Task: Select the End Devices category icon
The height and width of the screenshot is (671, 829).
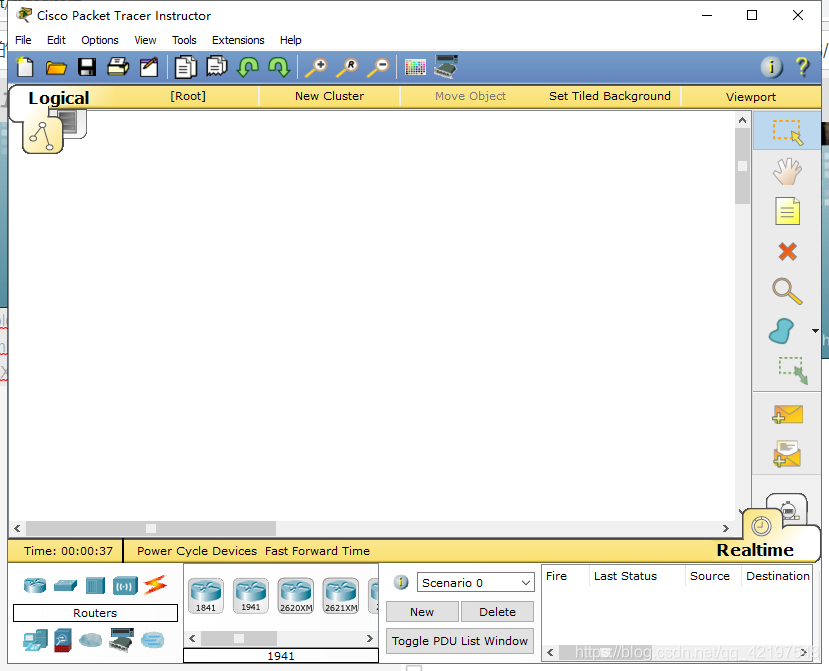Action: pos(35,640)
